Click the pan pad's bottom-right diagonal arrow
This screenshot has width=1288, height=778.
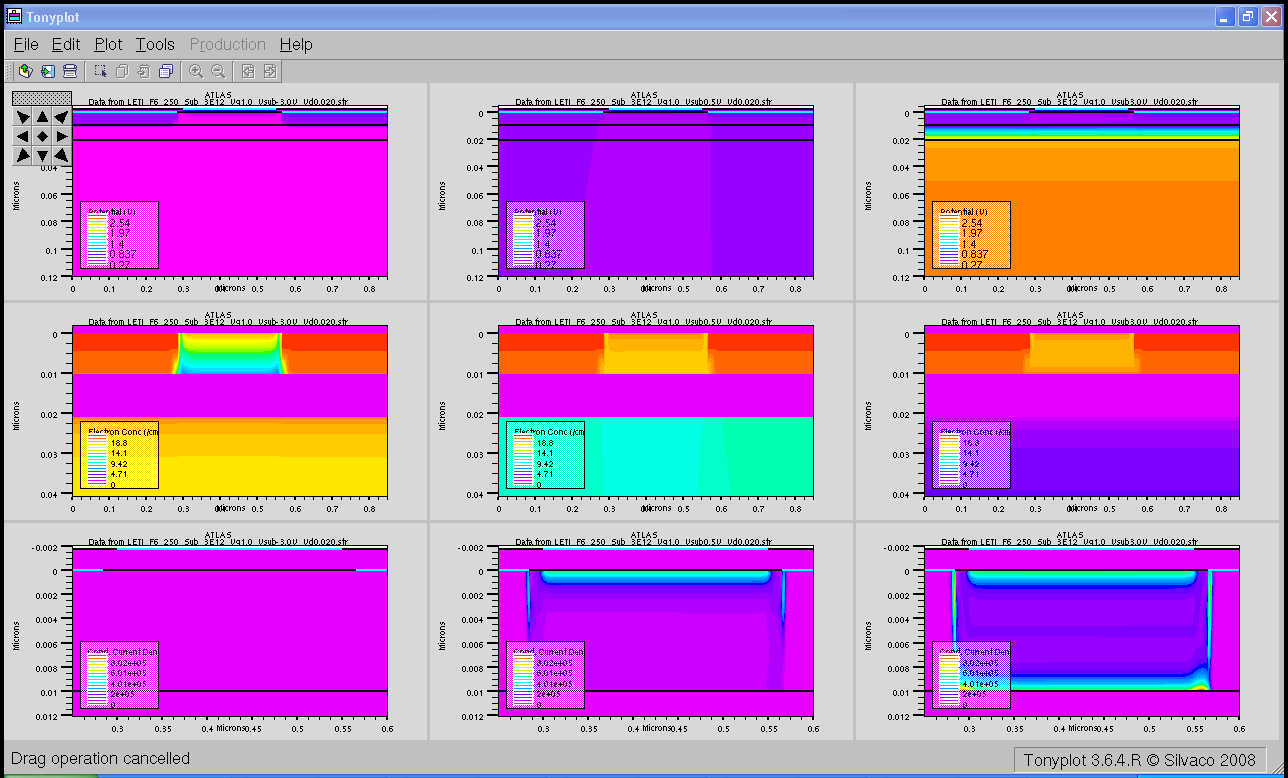(62, 155)
